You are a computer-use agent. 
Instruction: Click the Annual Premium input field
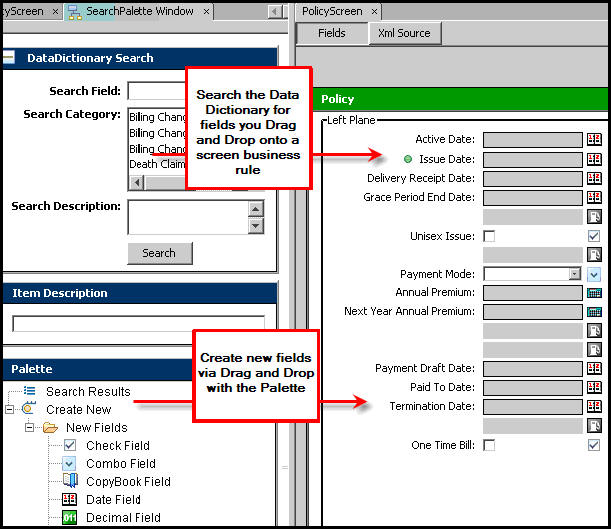533,293
